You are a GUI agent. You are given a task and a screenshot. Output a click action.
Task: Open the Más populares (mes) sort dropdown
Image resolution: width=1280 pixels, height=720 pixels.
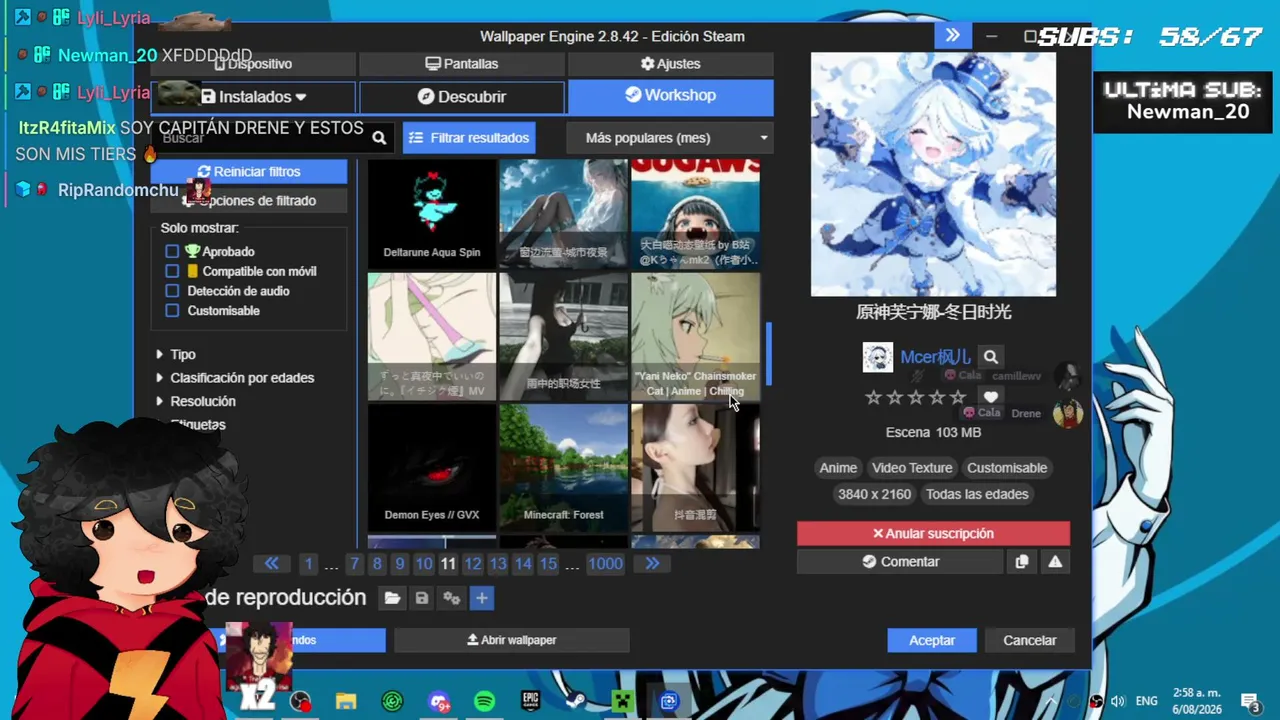pyautogui.click(x=670, y=138)
